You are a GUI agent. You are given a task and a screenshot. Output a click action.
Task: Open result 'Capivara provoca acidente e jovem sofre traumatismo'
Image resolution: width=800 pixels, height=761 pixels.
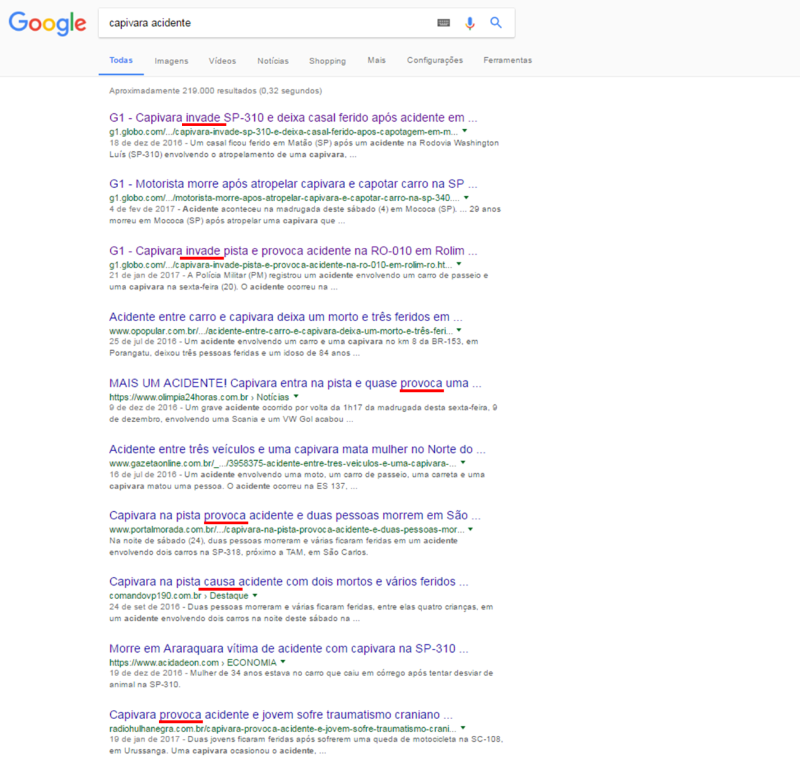[281, 715]
